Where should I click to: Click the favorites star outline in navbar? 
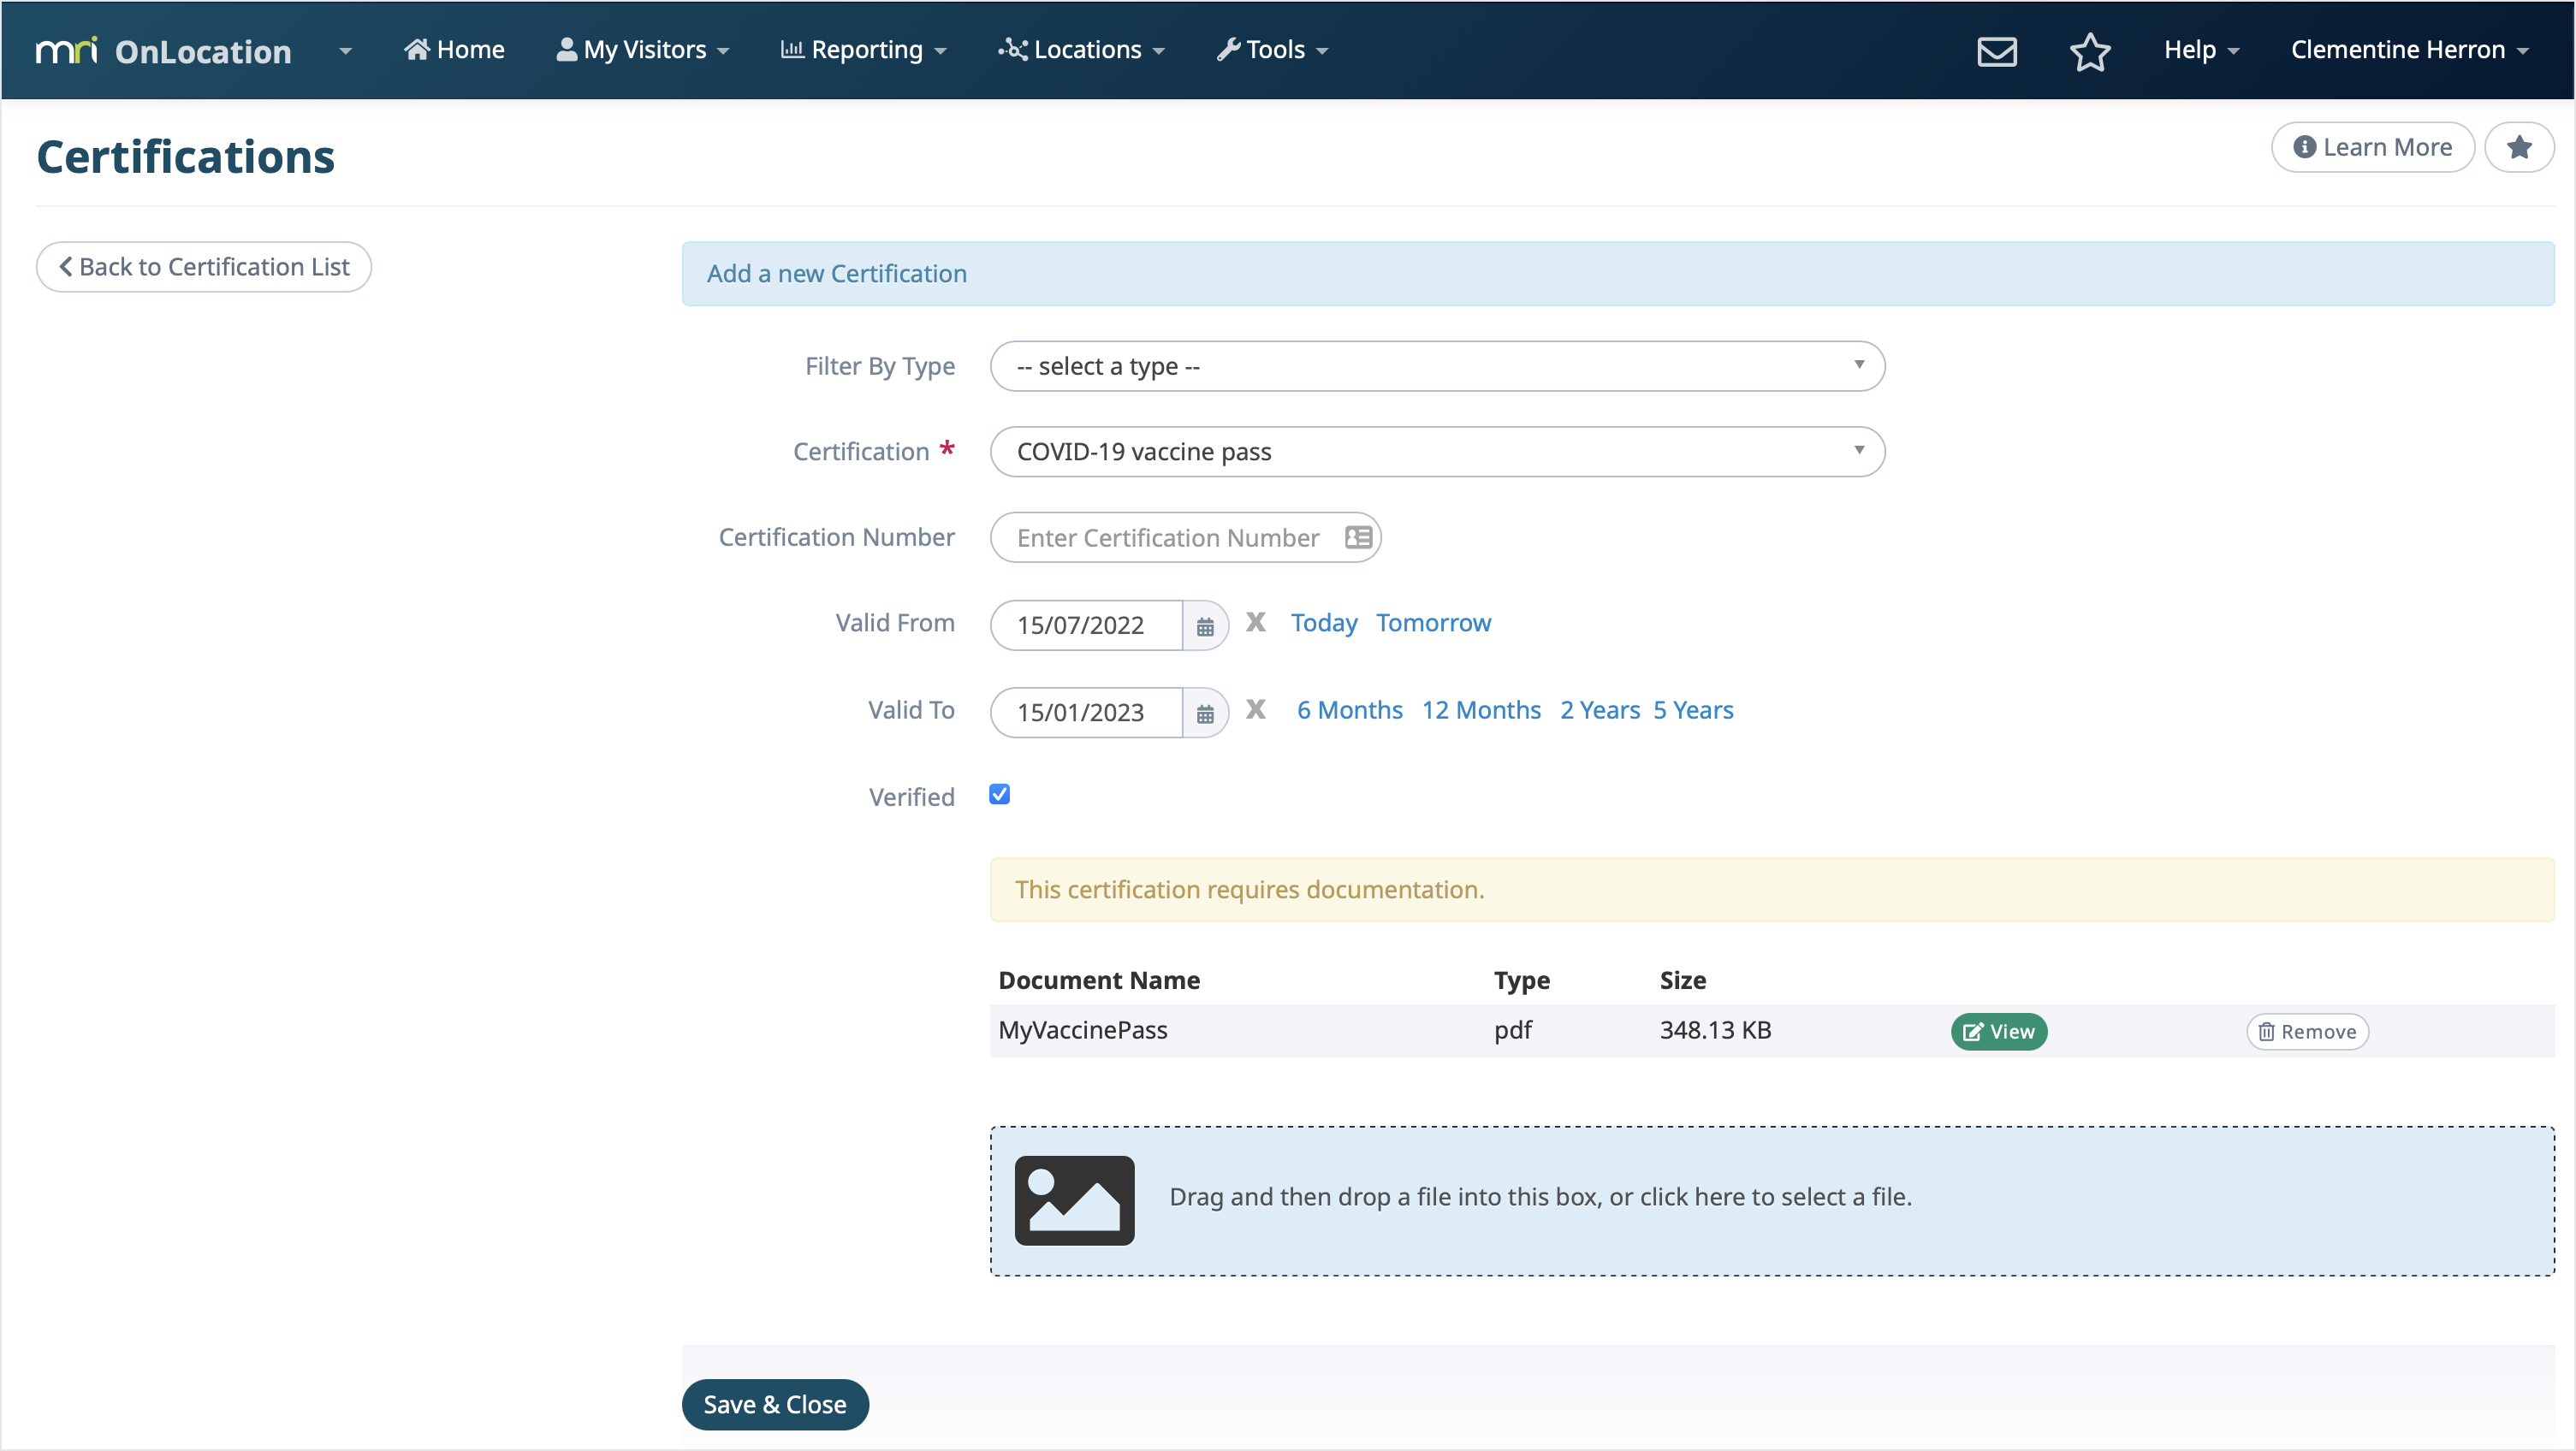click(2090, 51)
